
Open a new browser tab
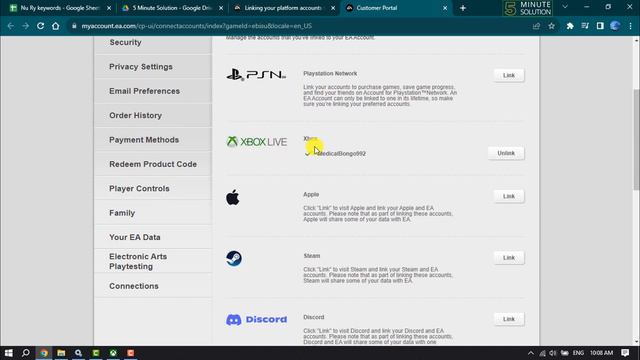[x=463, y=8]
